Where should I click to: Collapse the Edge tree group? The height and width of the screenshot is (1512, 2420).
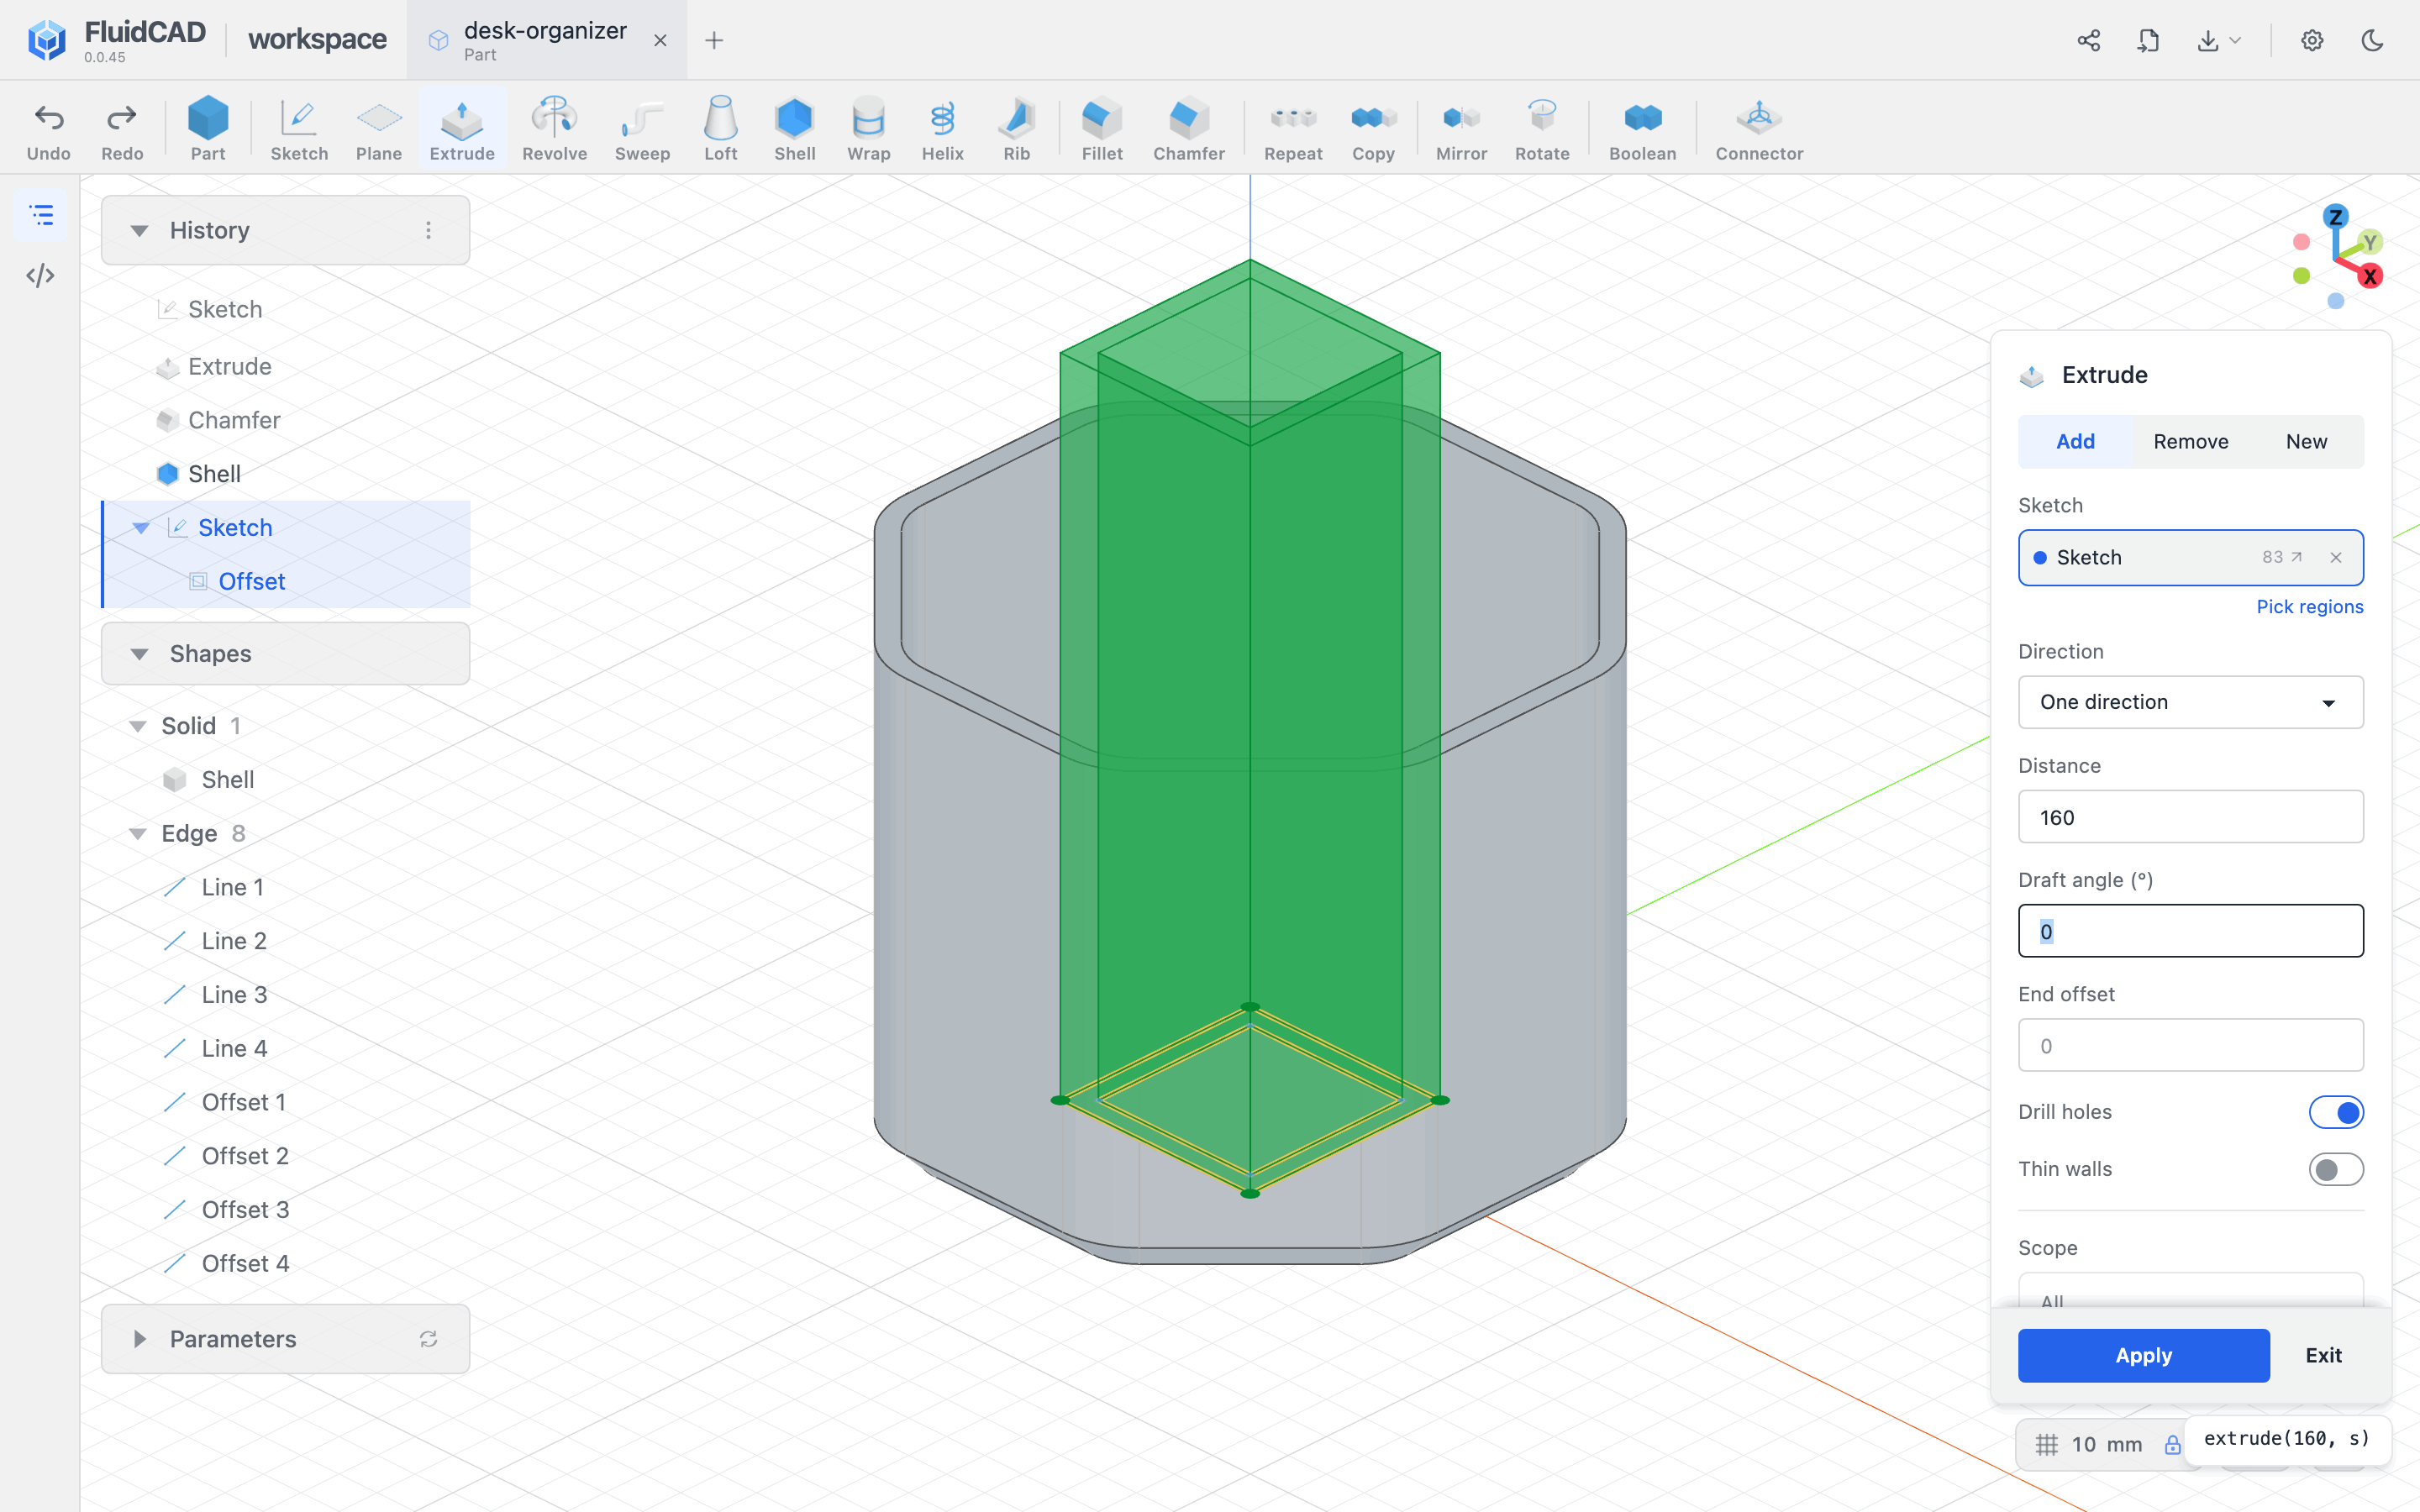point(138,834)
